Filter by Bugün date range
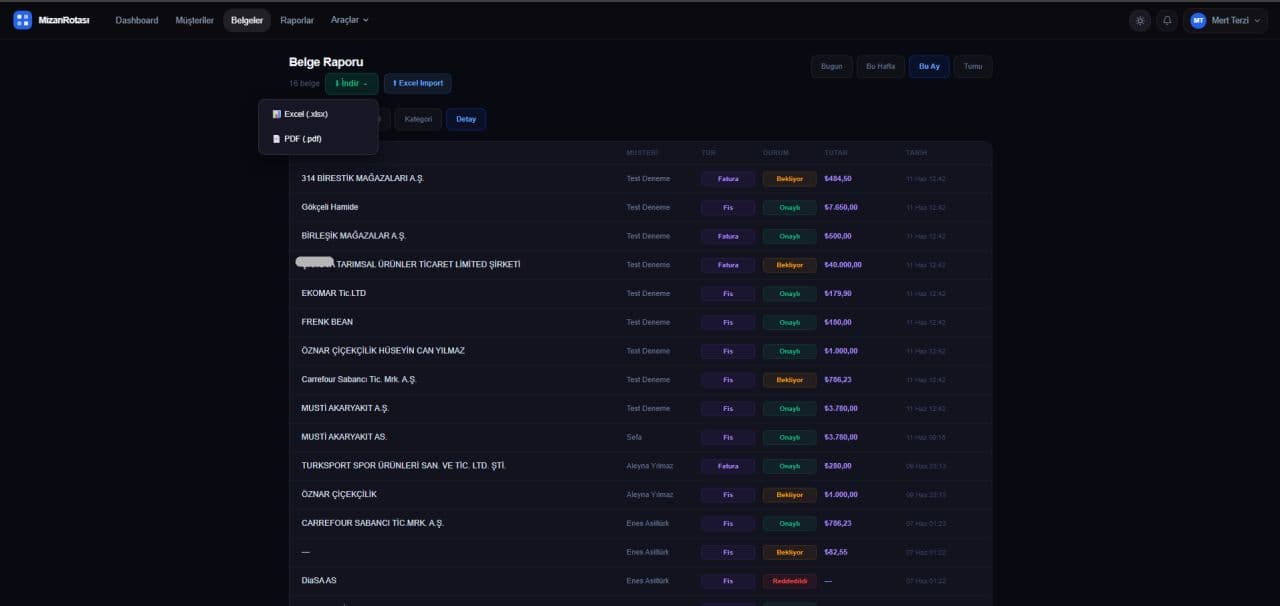This screenshot has height=606, width=1280. pyautogui.click(x=832, y=67)
